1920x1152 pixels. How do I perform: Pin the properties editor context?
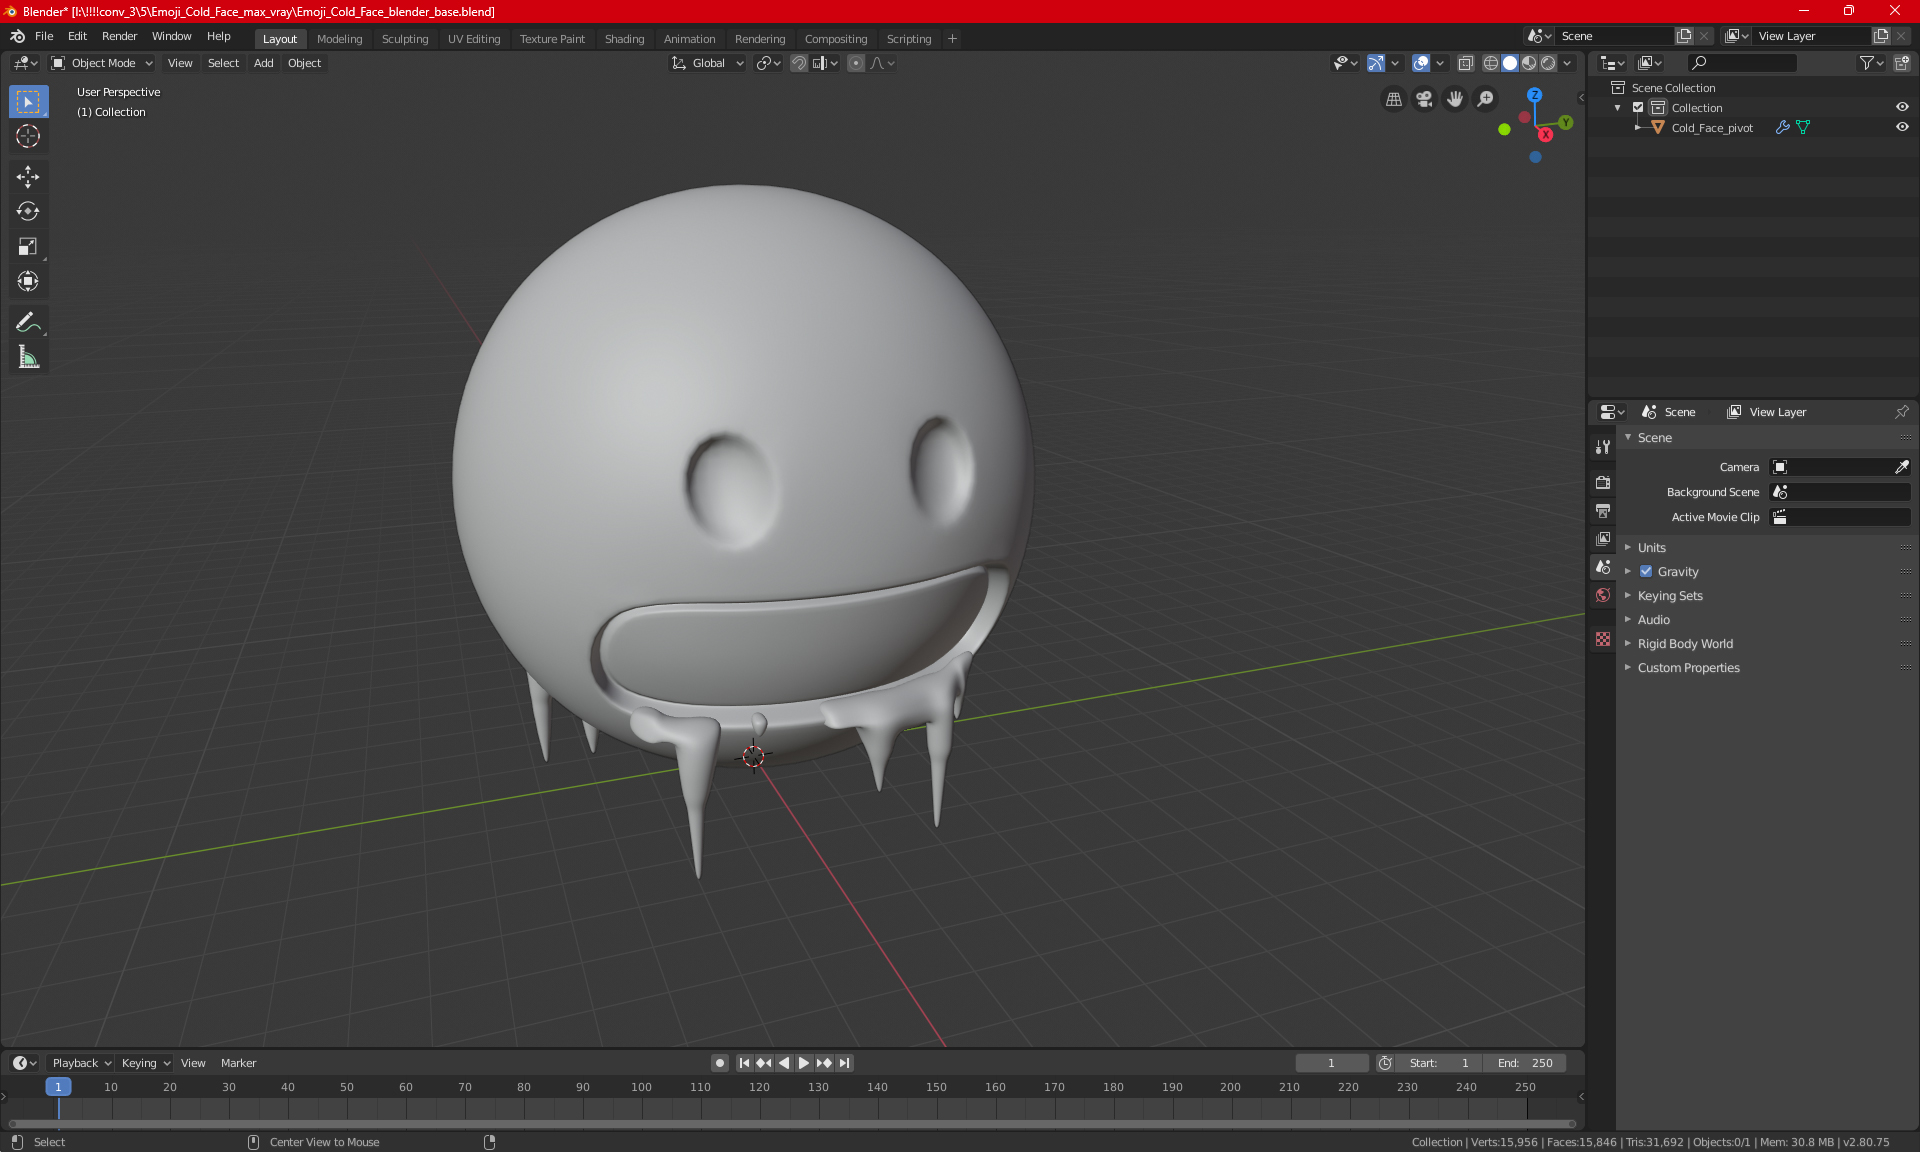click(1901, 412)
